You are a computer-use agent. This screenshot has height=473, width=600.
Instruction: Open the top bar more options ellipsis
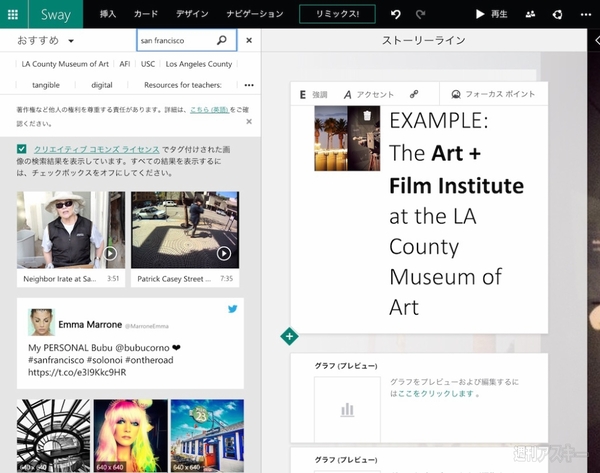[x=586, y=15]
